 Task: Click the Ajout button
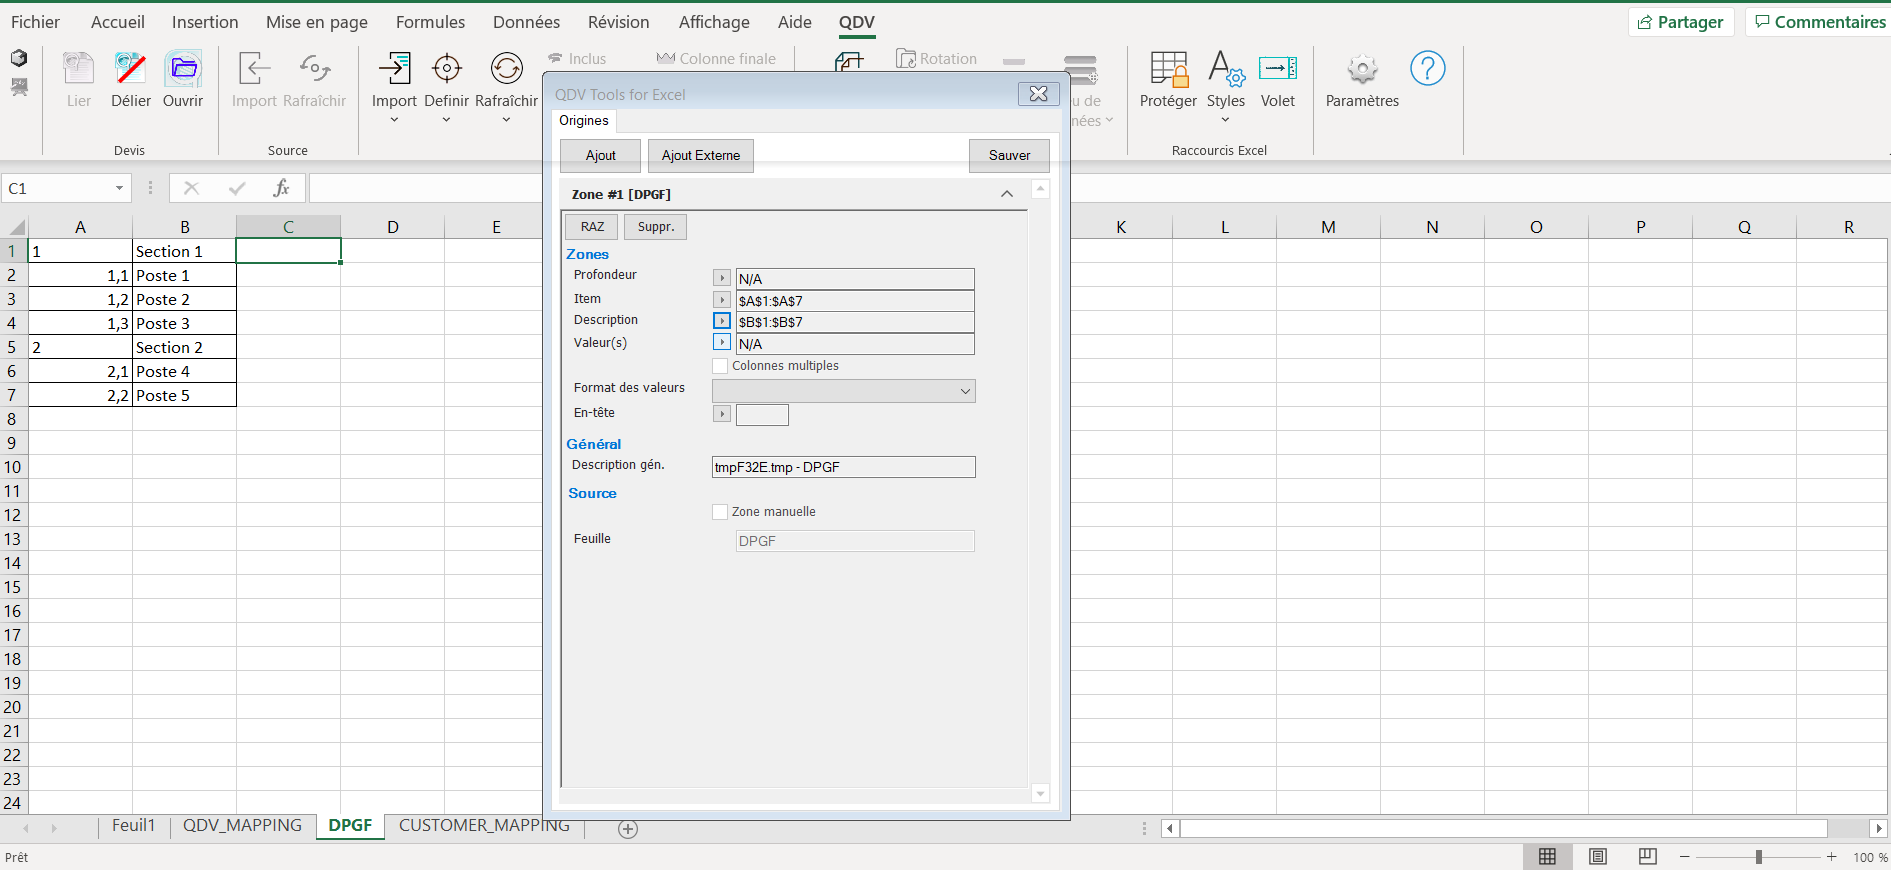coord(600,155)
